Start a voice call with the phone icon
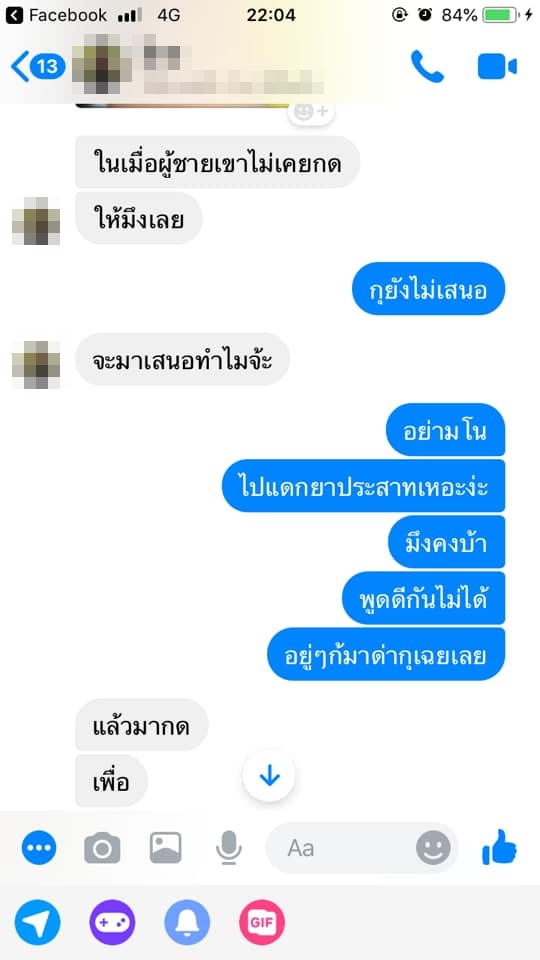Image resolution: width=540 pixels, height=960 pixels. click(427, 66)
